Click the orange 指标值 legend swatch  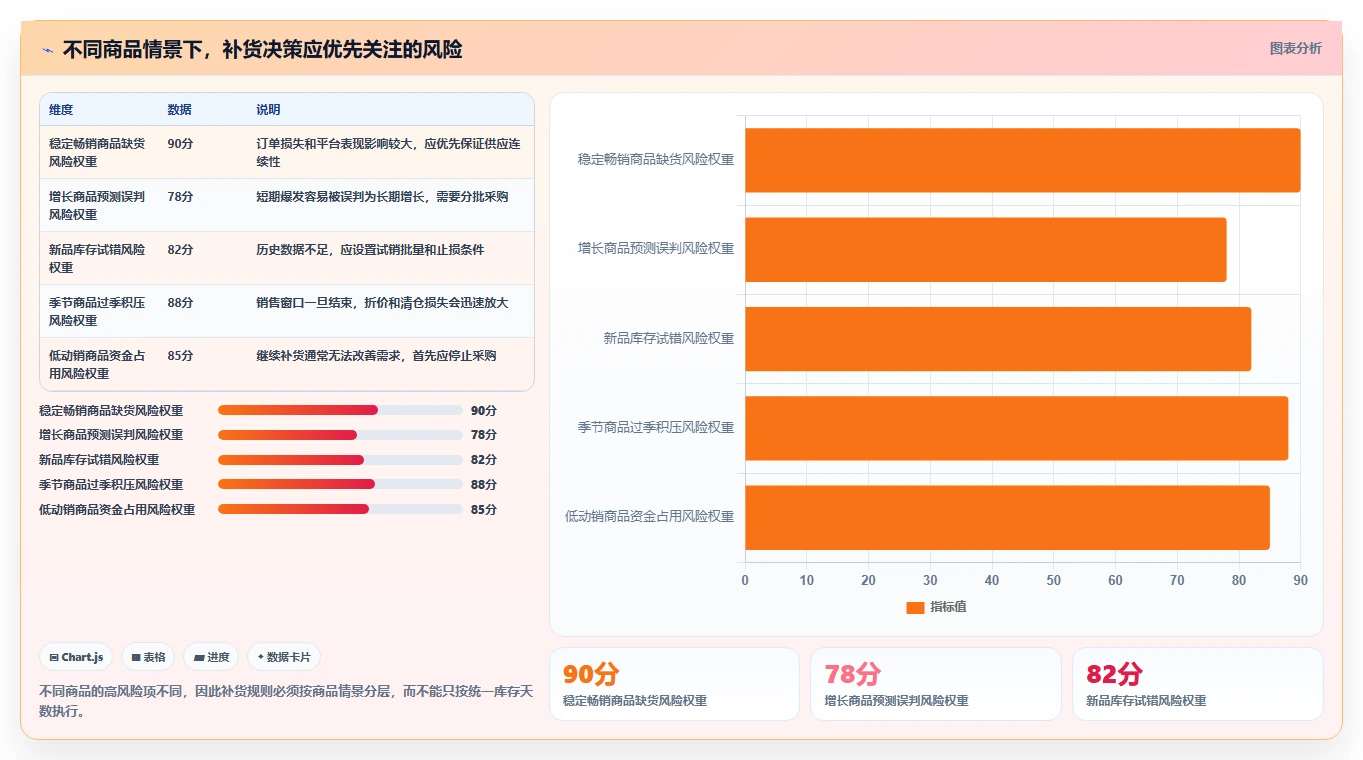(915, 607)
